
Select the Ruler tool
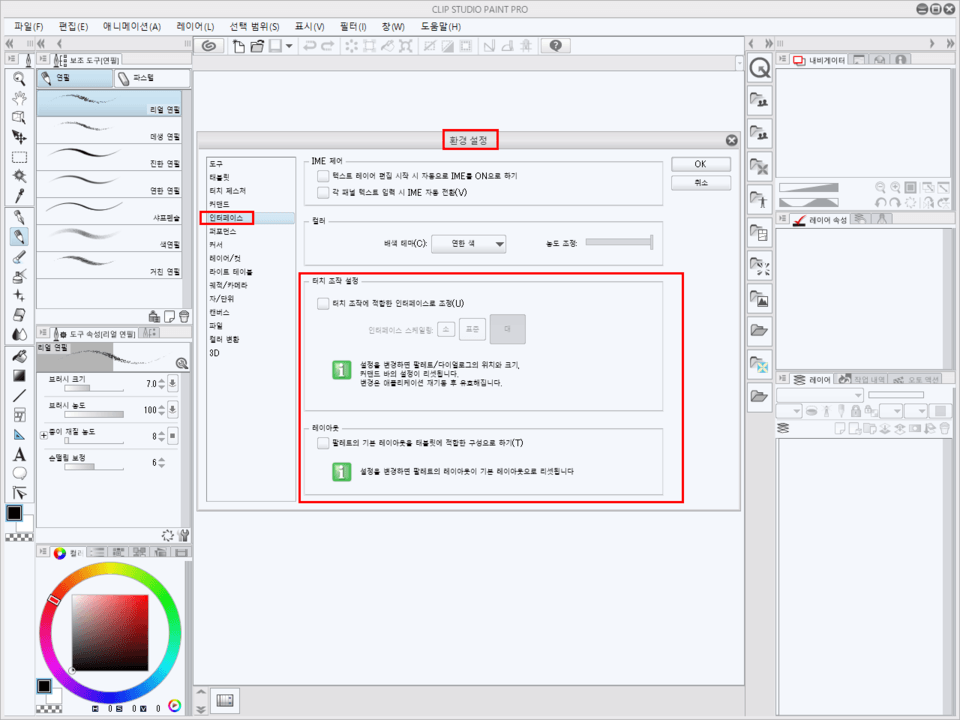(19, 434)
